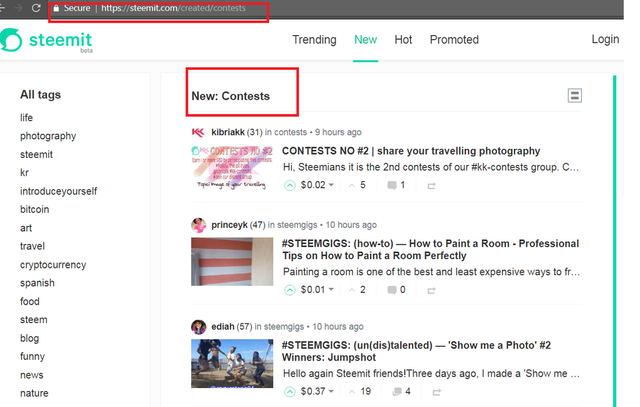The height and width of the screenshot is (407, 640).
Task: Resteem the Show me a Photo #2 post
Action: [x=437, y=392]
